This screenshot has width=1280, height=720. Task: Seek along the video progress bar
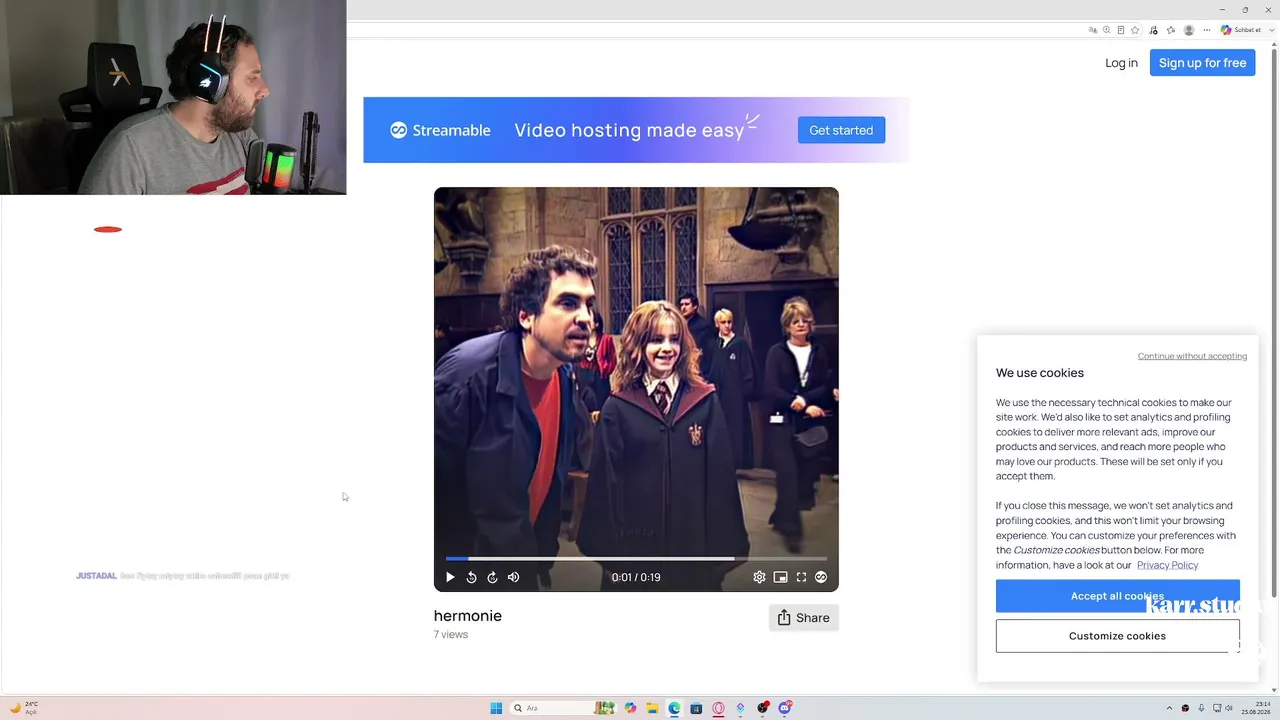pos(636,558)
